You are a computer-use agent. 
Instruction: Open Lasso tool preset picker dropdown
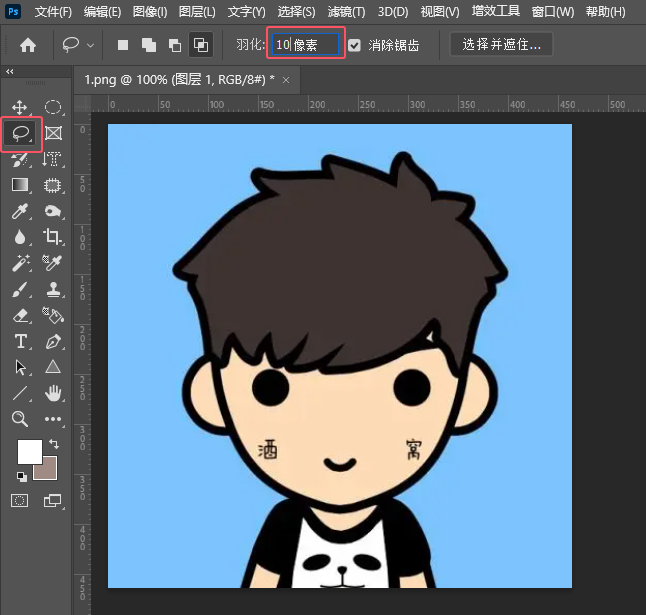[x=91, y=45]
